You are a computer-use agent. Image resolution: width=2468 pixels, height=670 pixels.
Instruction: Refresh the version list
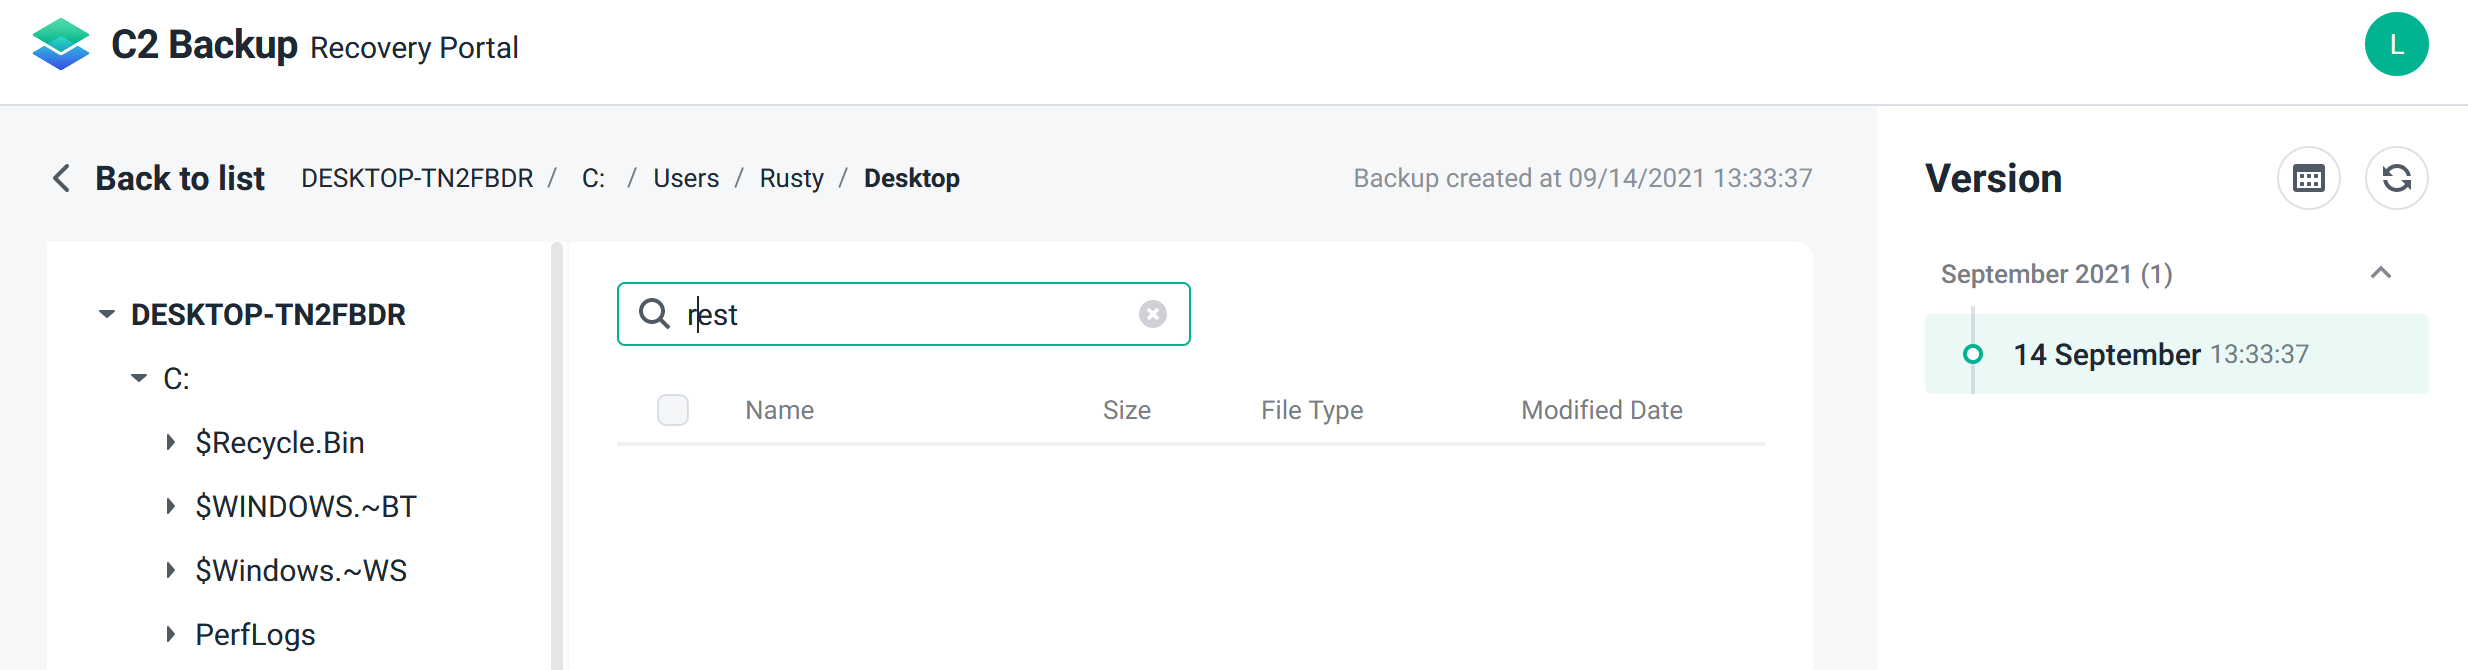pyautogui.click(x=2397, y=179)
